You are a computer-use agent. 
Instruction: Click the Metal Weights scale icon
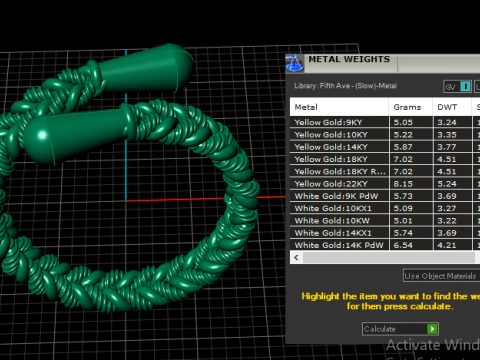295,63
